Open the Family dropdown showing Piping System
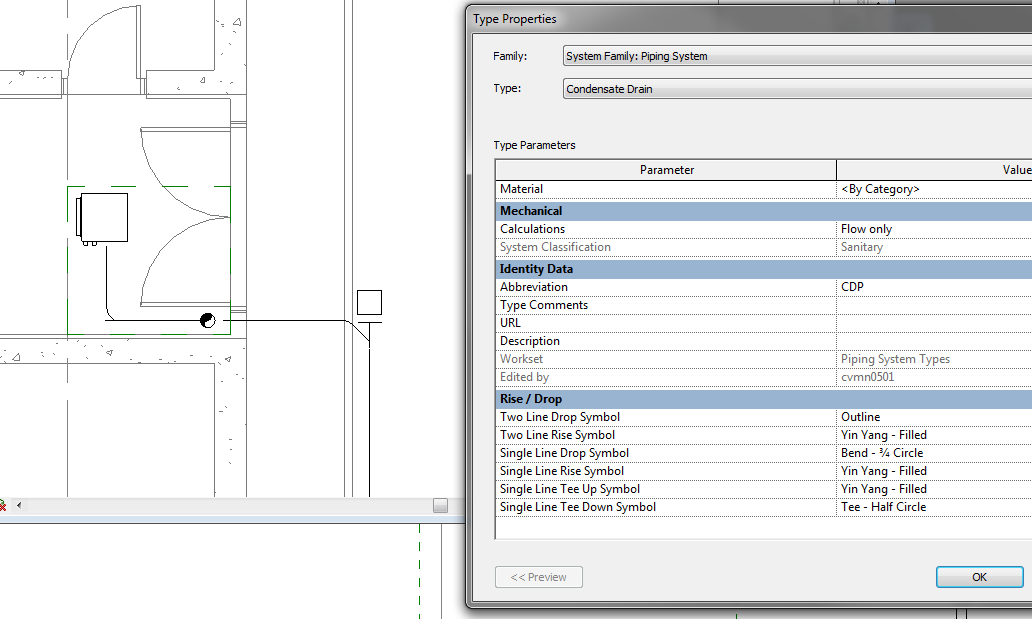This screenshot has width=1032, height=619. [x=796, y=56]
